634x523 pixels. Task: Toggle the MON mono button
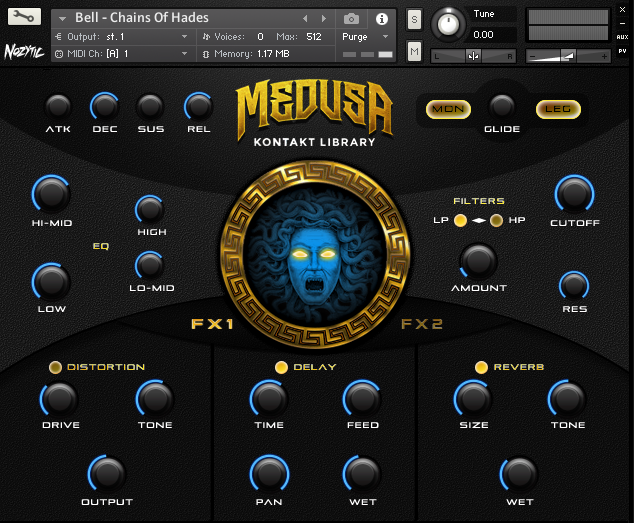[x=448, y=109]
